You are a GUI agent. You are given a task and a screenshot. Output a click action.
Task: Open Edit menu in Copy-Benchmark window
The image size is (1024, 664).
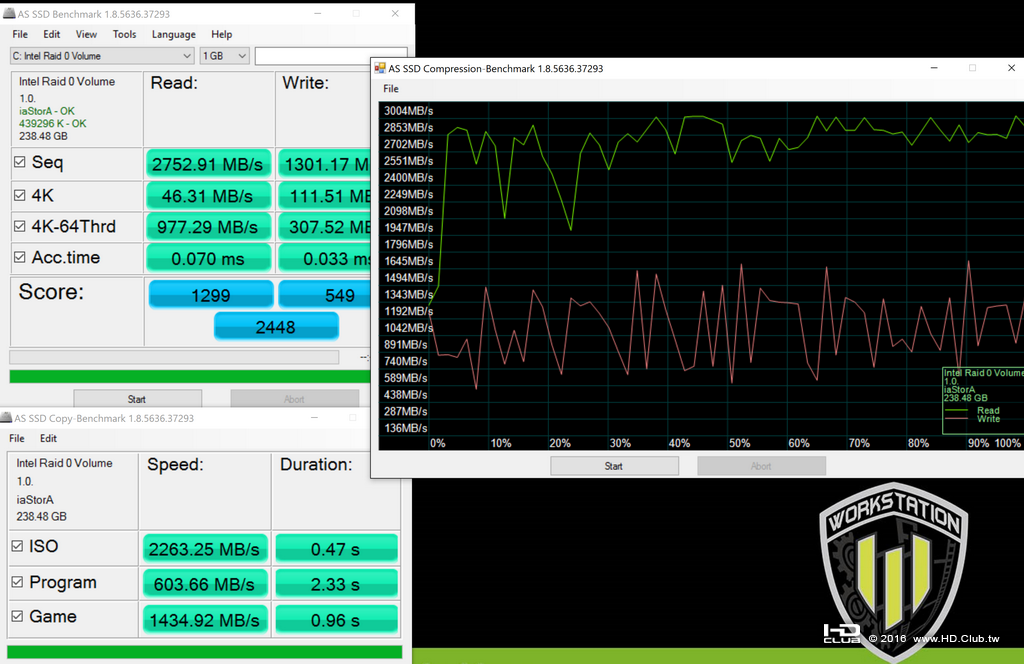pyautogui.click(x=48, y=438)
